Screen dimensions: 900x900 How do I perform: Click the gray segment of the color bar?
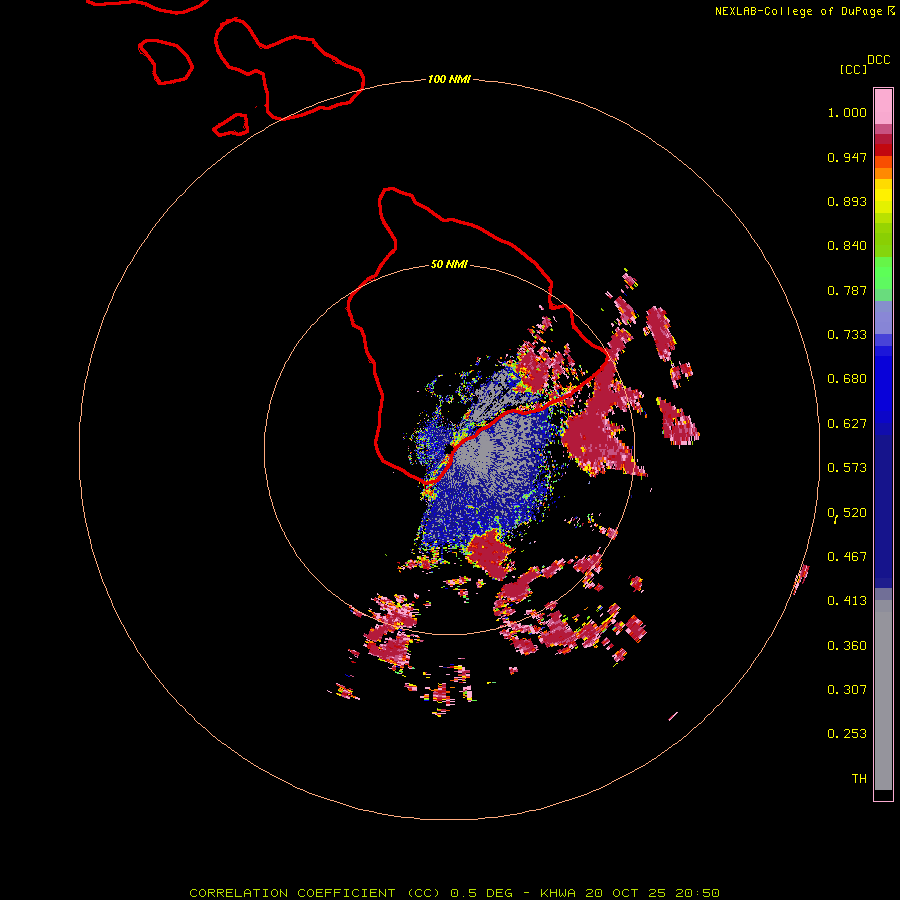point(883,695)
